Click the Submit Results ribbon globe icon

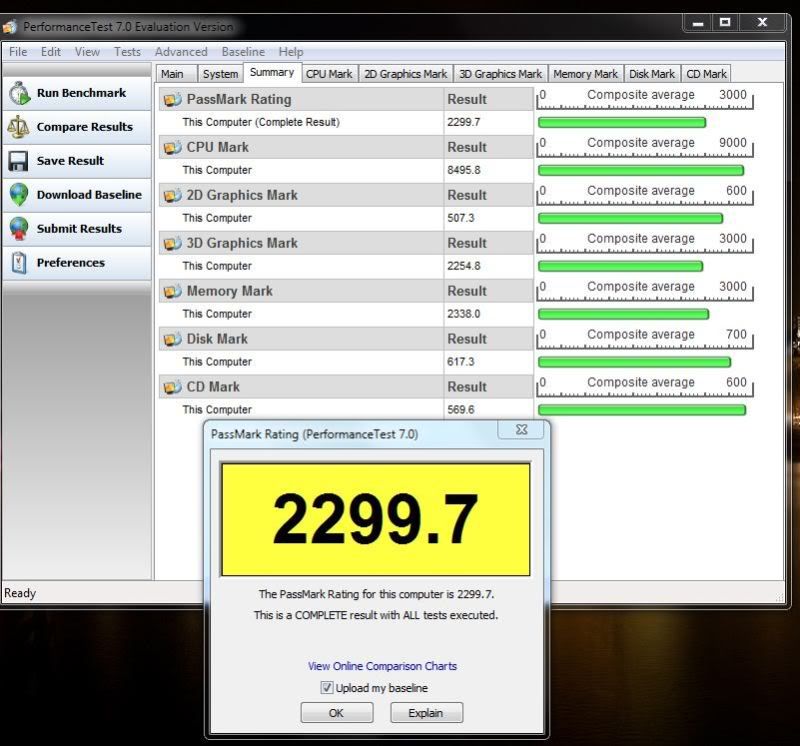pos(19,229)
